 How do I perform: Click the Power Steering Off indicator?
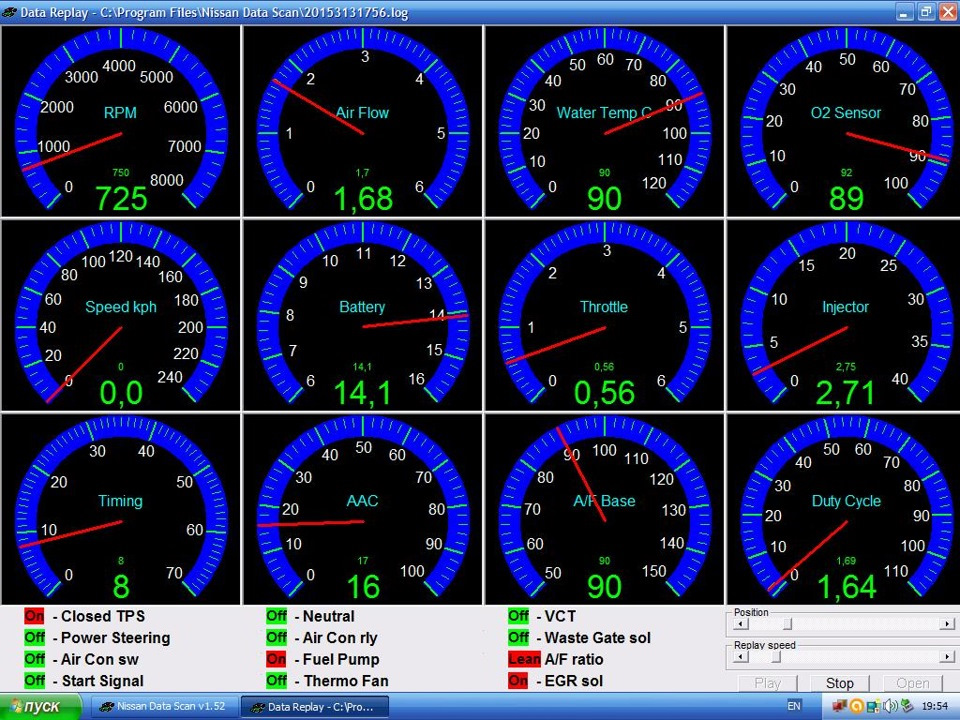34,637
